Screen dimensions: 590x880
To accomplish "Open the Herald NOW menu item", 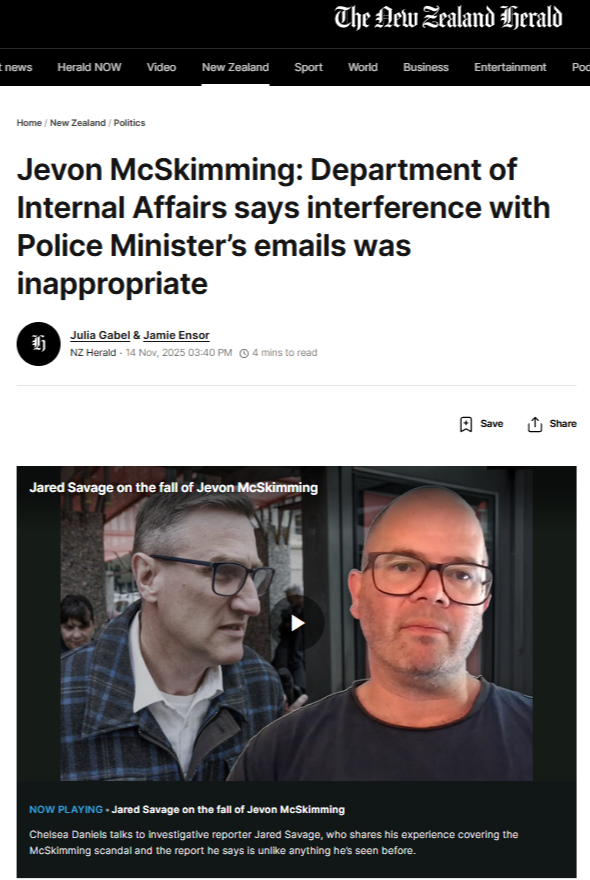I will [x=89, y=67].
